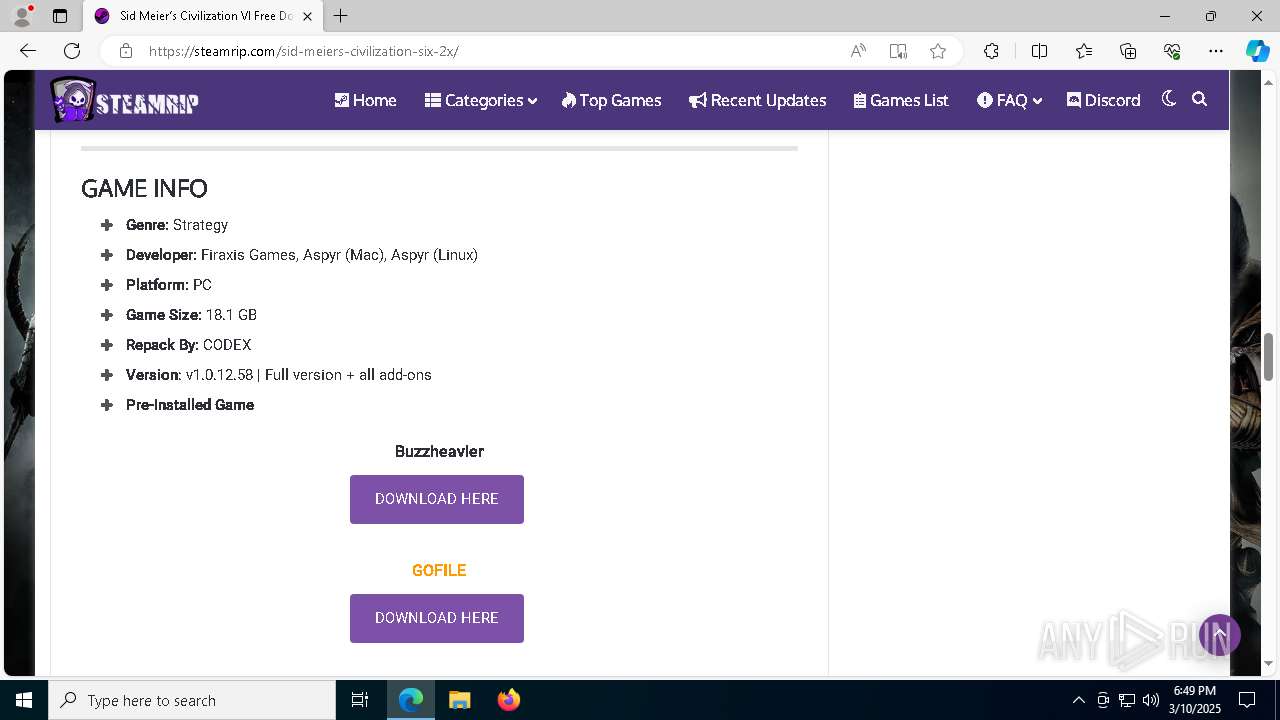Click GOFILE DOWNLOAD HERE button
The image size is (1280, 720).
point(437,618)
